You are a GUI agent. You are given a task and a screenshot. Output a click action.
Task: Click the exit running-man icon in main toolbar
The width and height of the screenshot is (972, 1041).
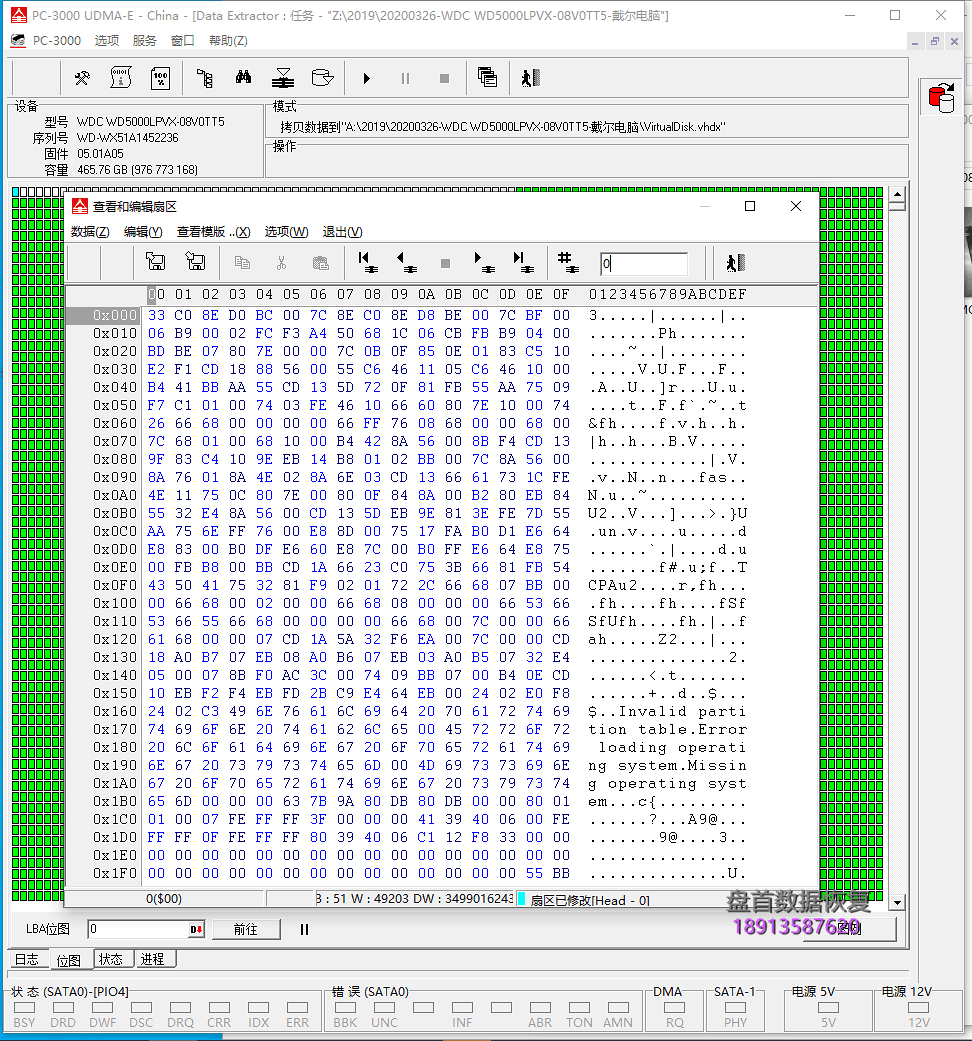[530, 78]
